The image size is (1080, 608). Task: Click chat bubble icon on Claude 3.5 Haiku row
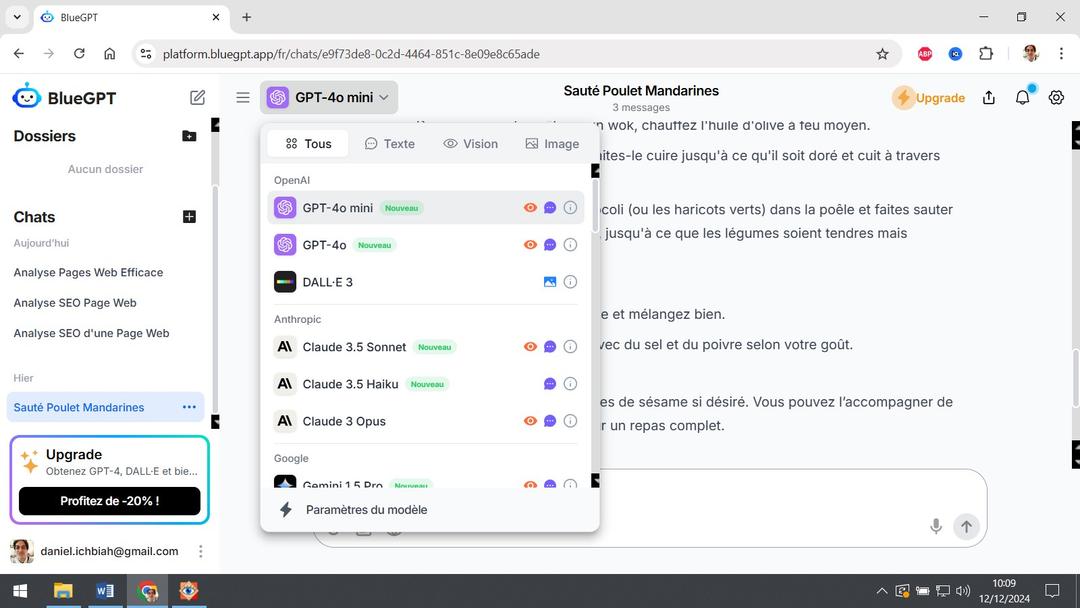550,384
